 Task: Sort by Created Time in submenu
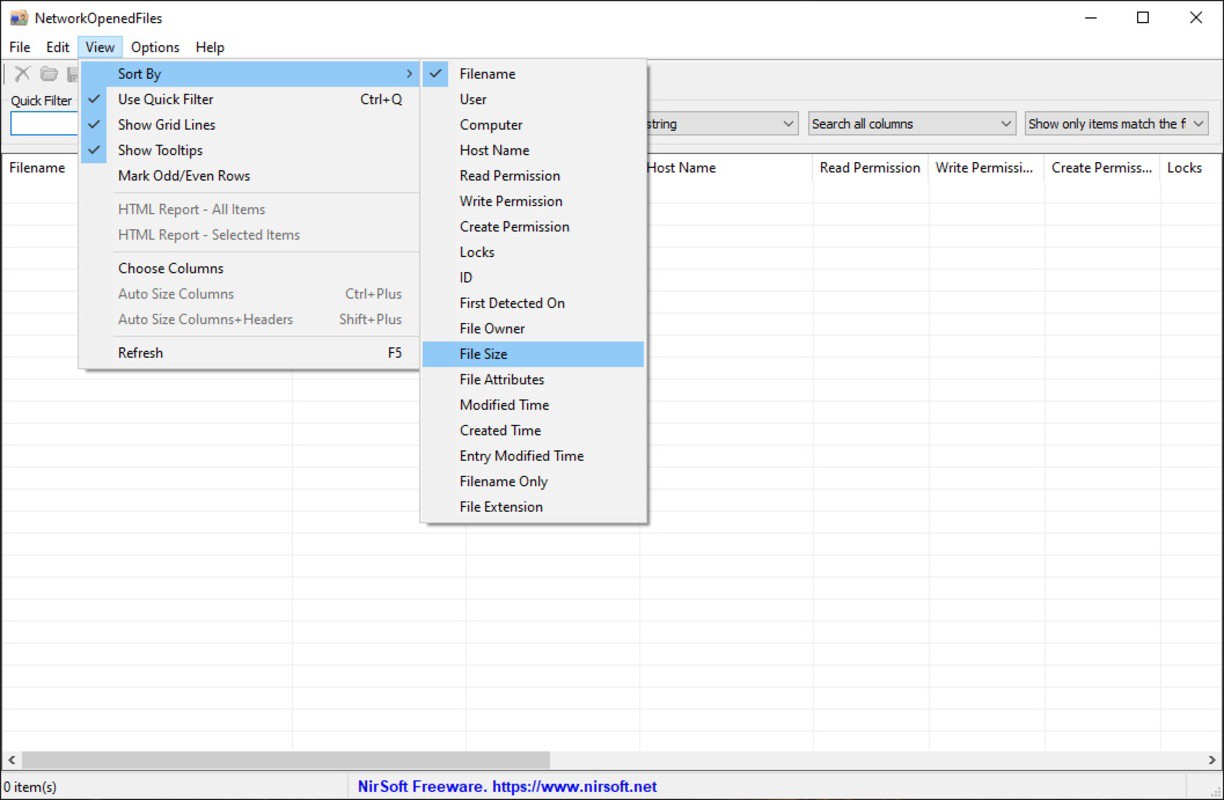[533, 431]
